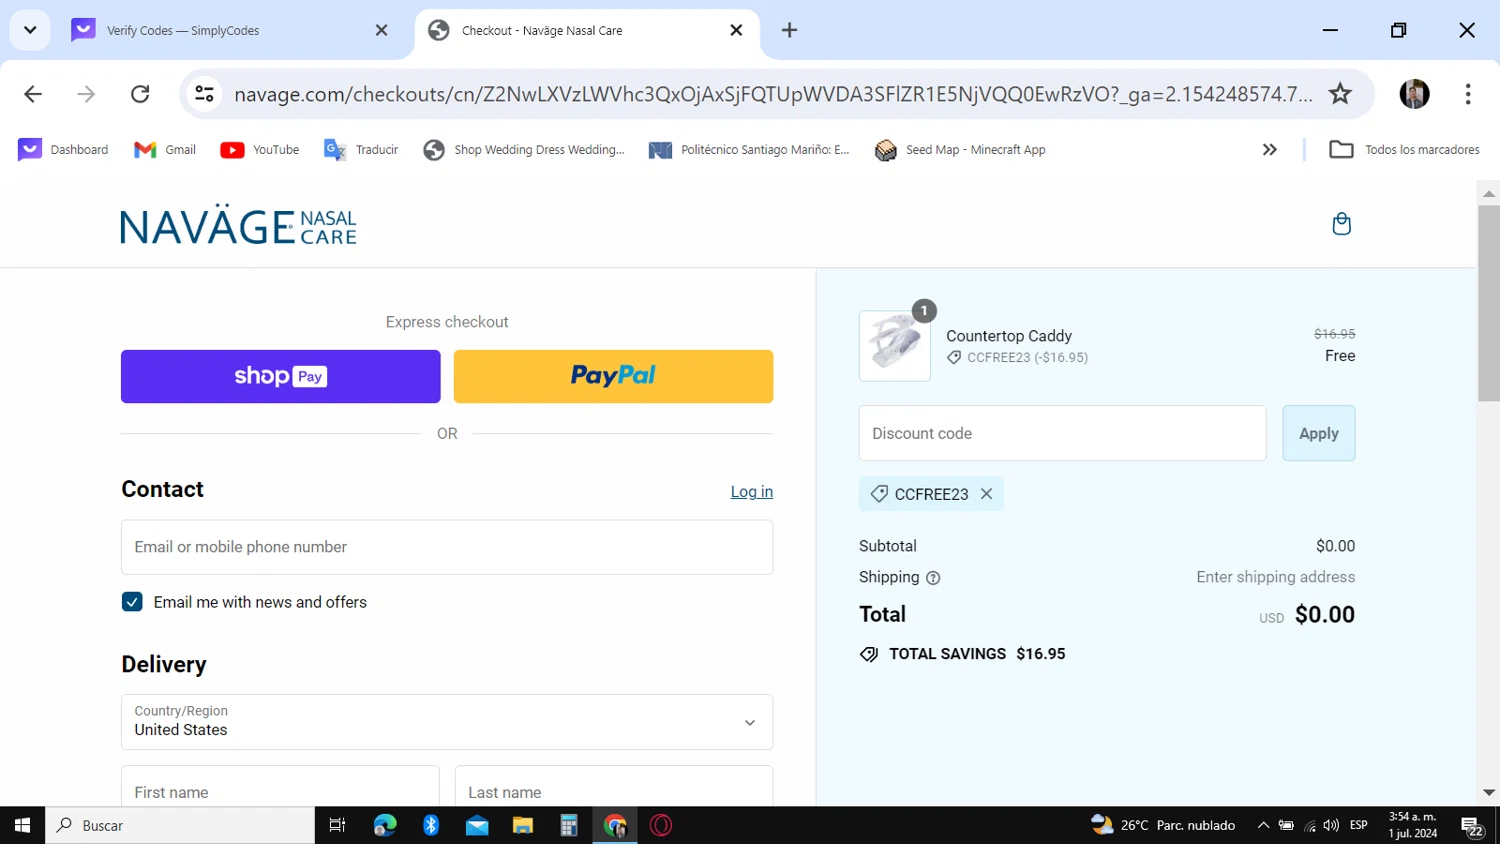This screenshot has width=1500, height=844.
Task: Click the Last name field
Action: point(614,787)
